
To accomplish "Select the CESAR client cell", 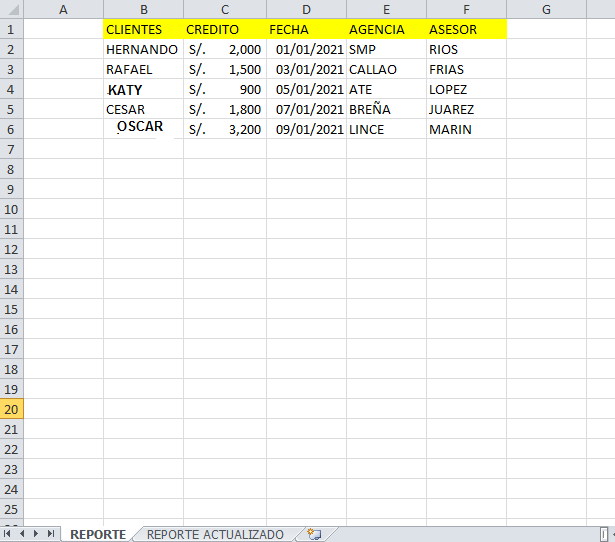I will click(x=144, y=109).
